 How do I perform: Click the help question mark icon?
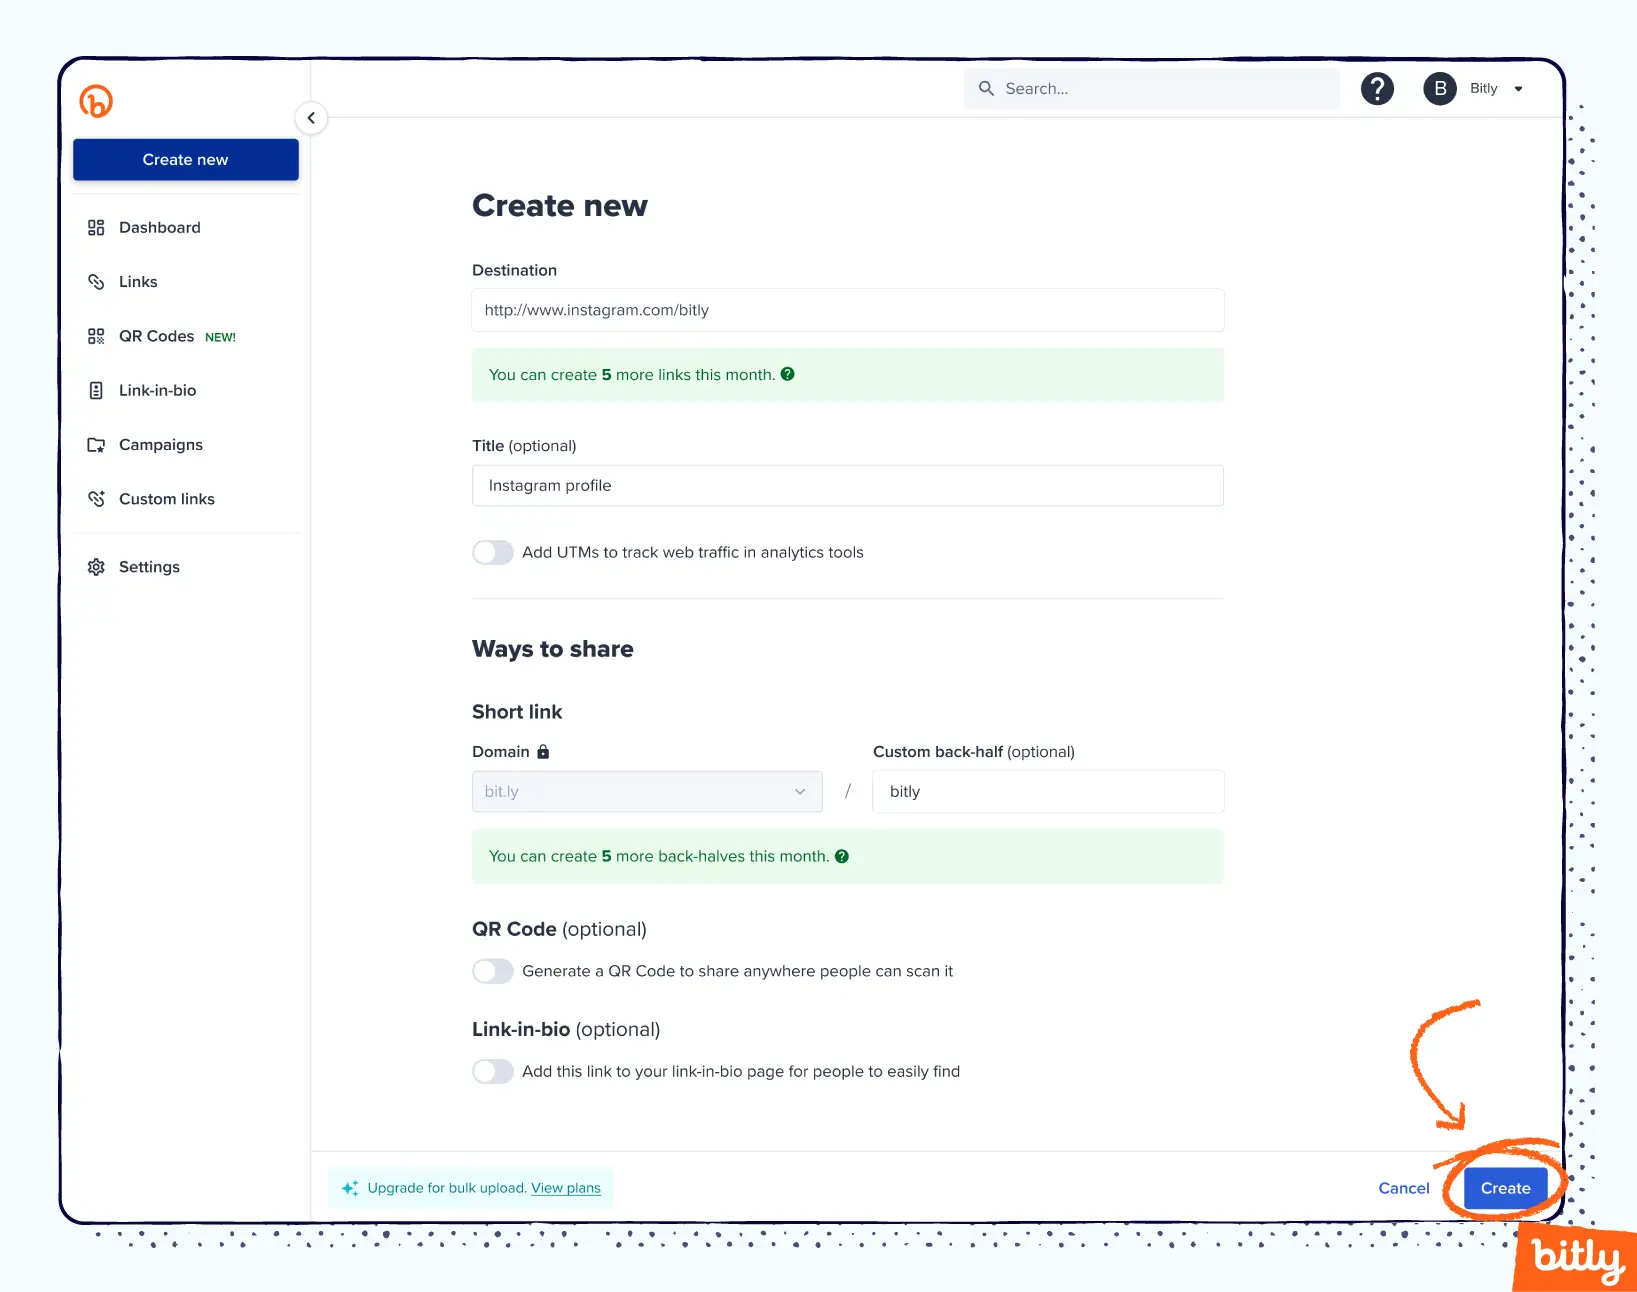click(x=1377, y=88)
